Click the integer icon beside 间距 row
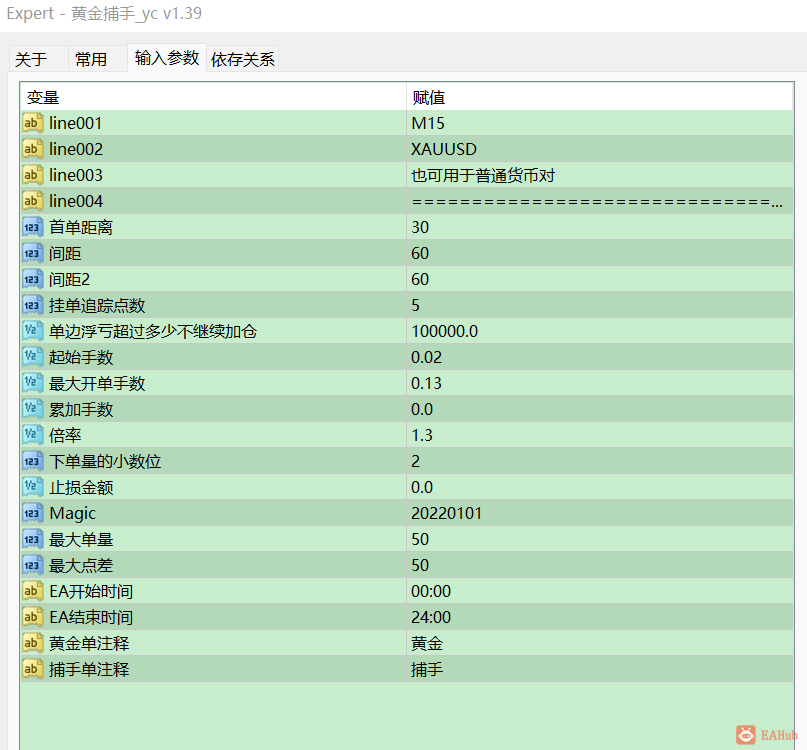The height and width of the screenshot is (750, 807). [x=32, y=253]
